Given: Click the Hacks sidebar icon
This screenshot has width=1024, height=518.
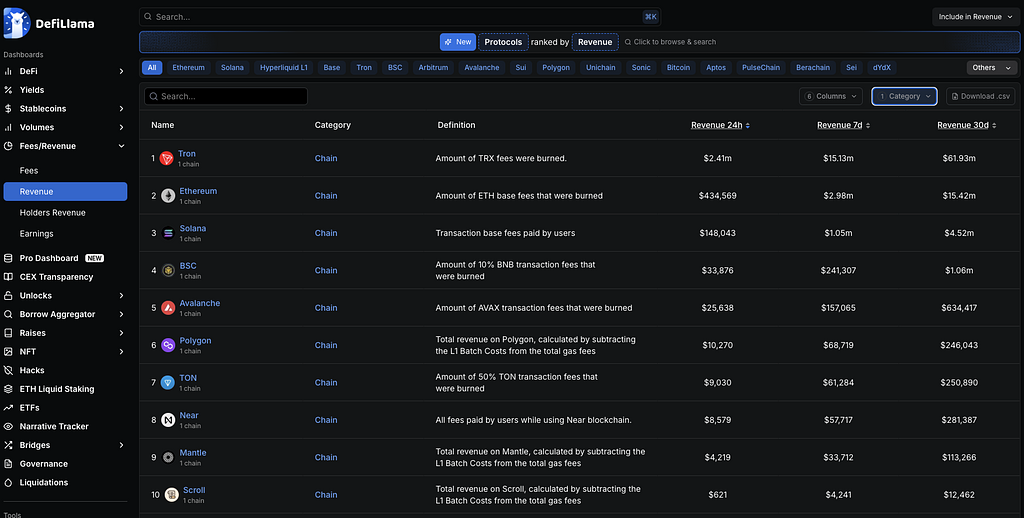Looking at the screenshot, I should [x=9, y=370].
